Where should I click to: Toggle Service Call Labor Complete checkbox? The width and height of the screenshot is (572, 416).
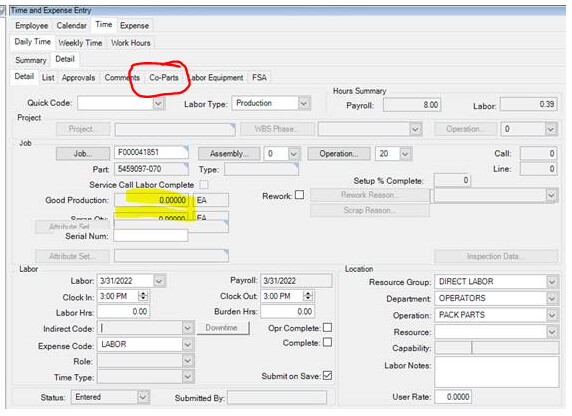(204, 185)
